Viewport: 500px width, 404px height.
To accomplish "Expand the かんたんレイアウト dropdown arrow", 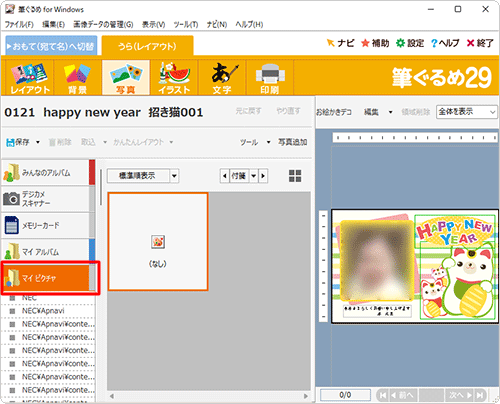I will (171, 142).
